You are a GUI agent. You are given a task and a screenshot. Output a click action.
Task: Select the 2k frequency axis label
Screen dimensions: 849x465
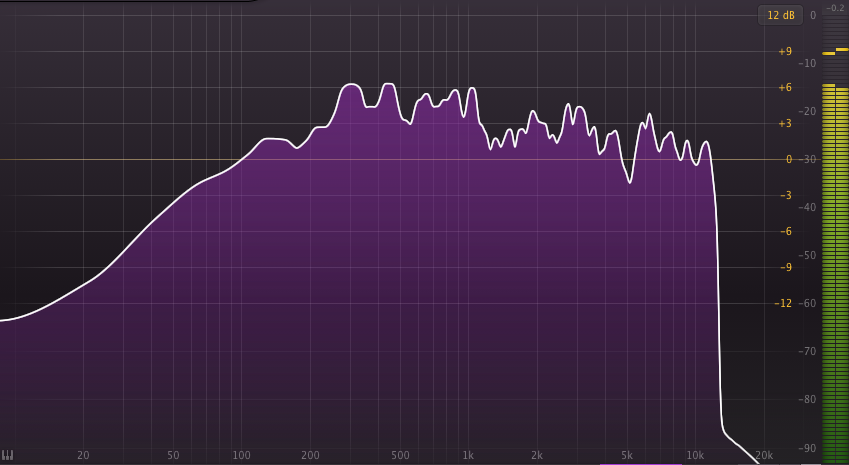click(x=537, y=455)
